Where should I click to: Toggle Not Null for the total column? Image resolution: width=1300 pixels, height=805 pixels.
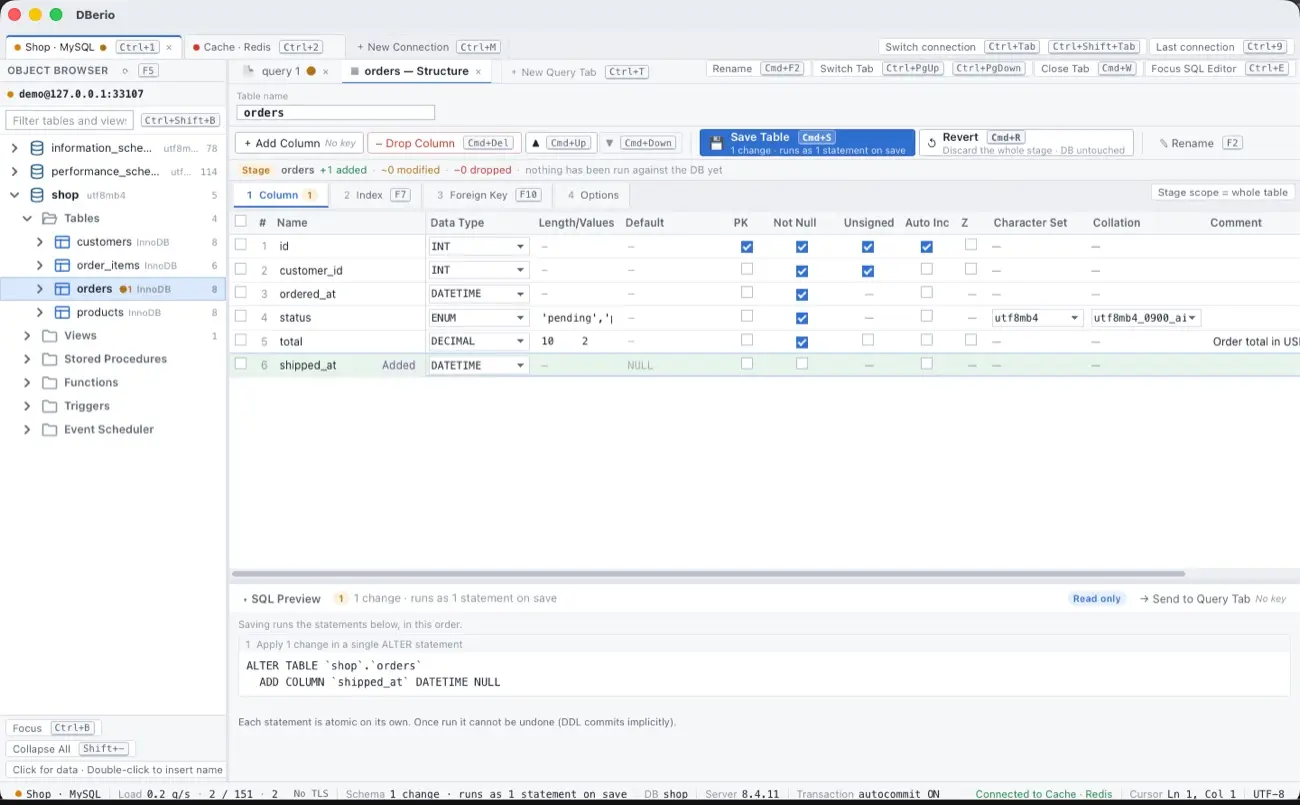[802, 341]
